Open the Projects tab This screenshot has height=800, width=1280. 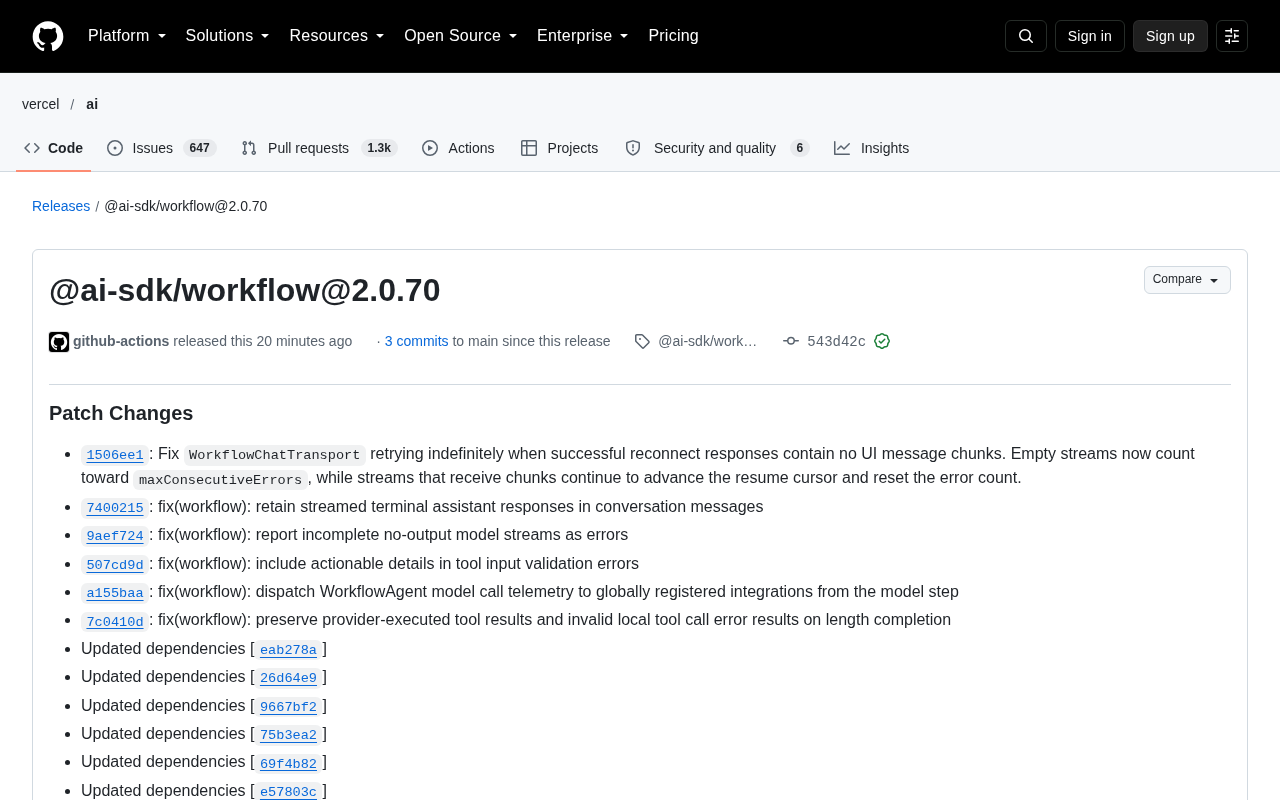pos(560,148)
